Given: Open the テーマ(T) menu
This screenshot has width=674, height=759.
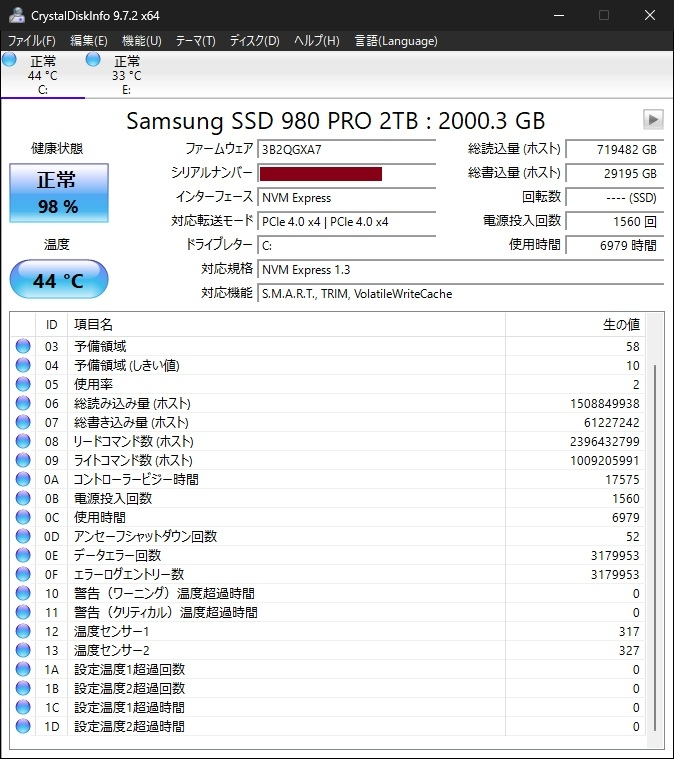Looking at the screenshot, I should coord(195,41).
